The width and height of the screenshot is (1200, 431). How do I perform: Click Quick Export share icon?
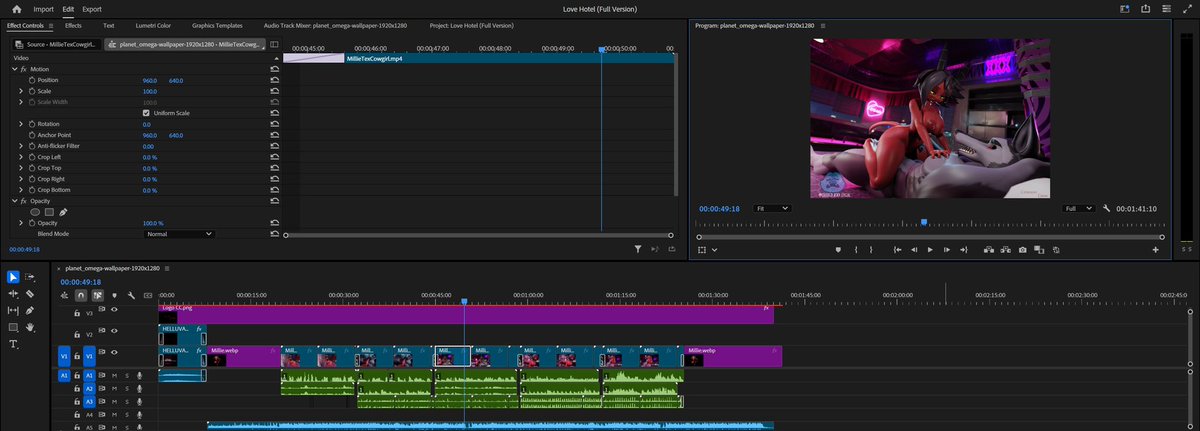click(1147, 8)
